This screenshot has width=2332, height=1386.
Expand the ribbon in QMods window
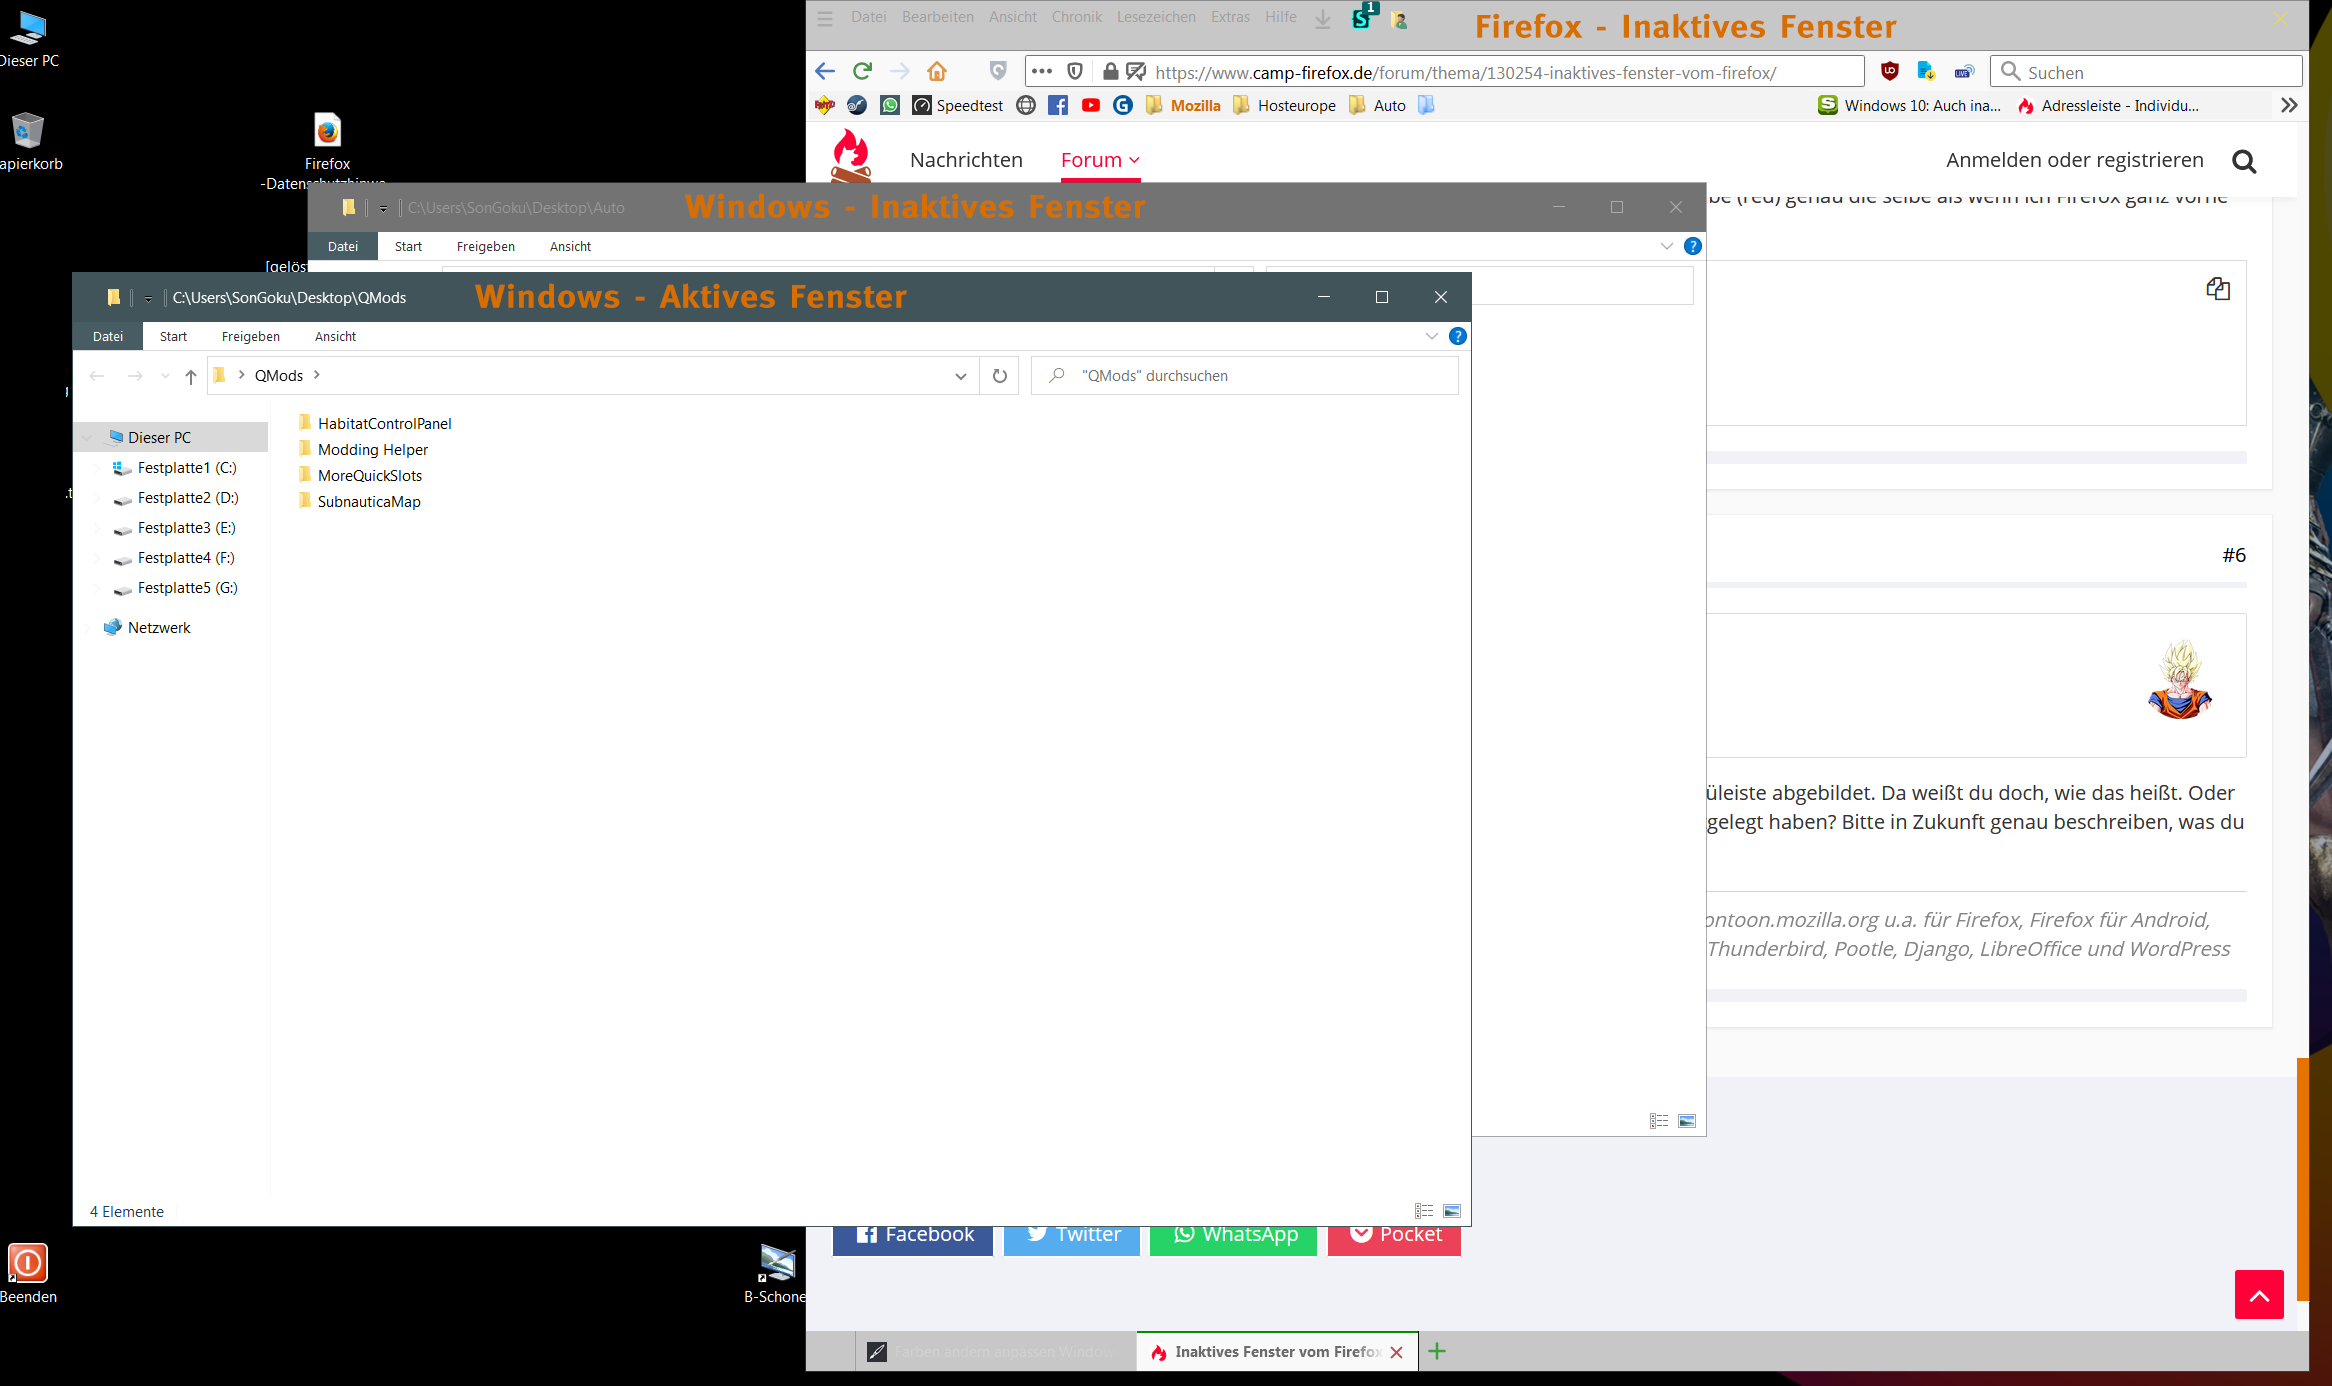pos(1431,336)
